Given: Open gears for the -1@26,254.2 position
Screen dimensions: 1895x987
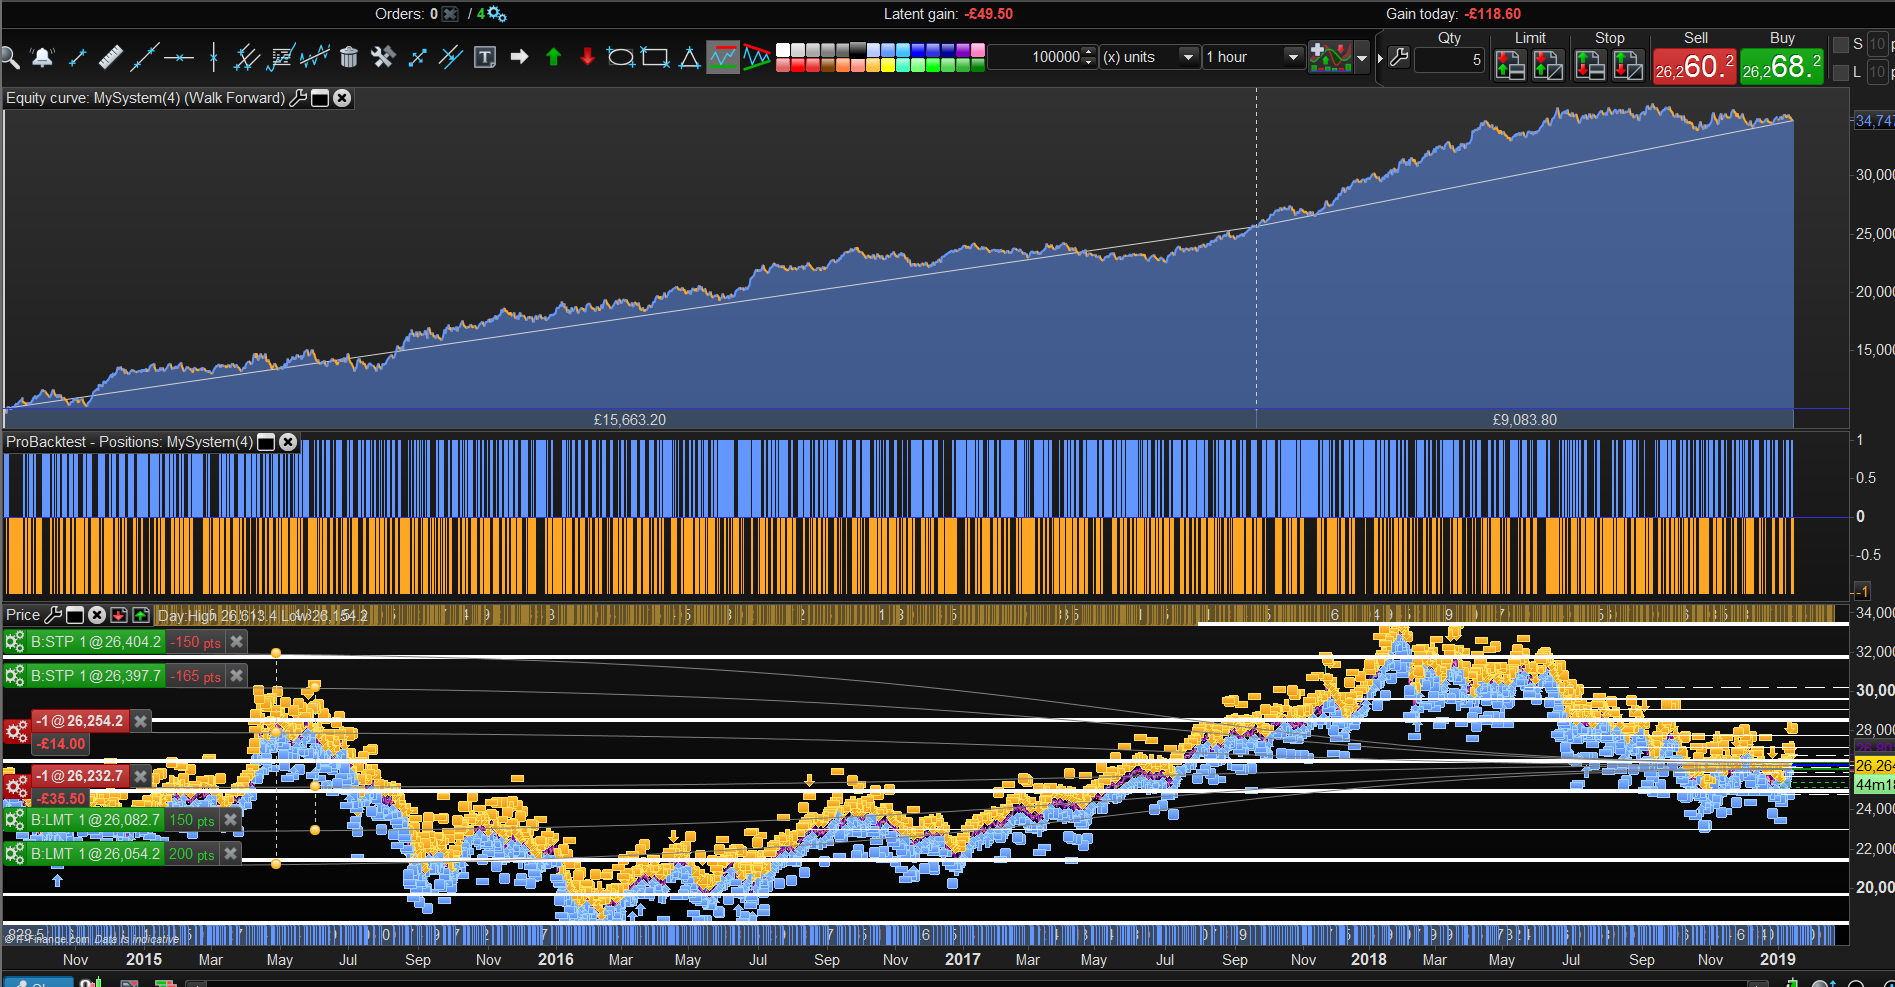Looking at the screenshot, I should tap(16, 732).
